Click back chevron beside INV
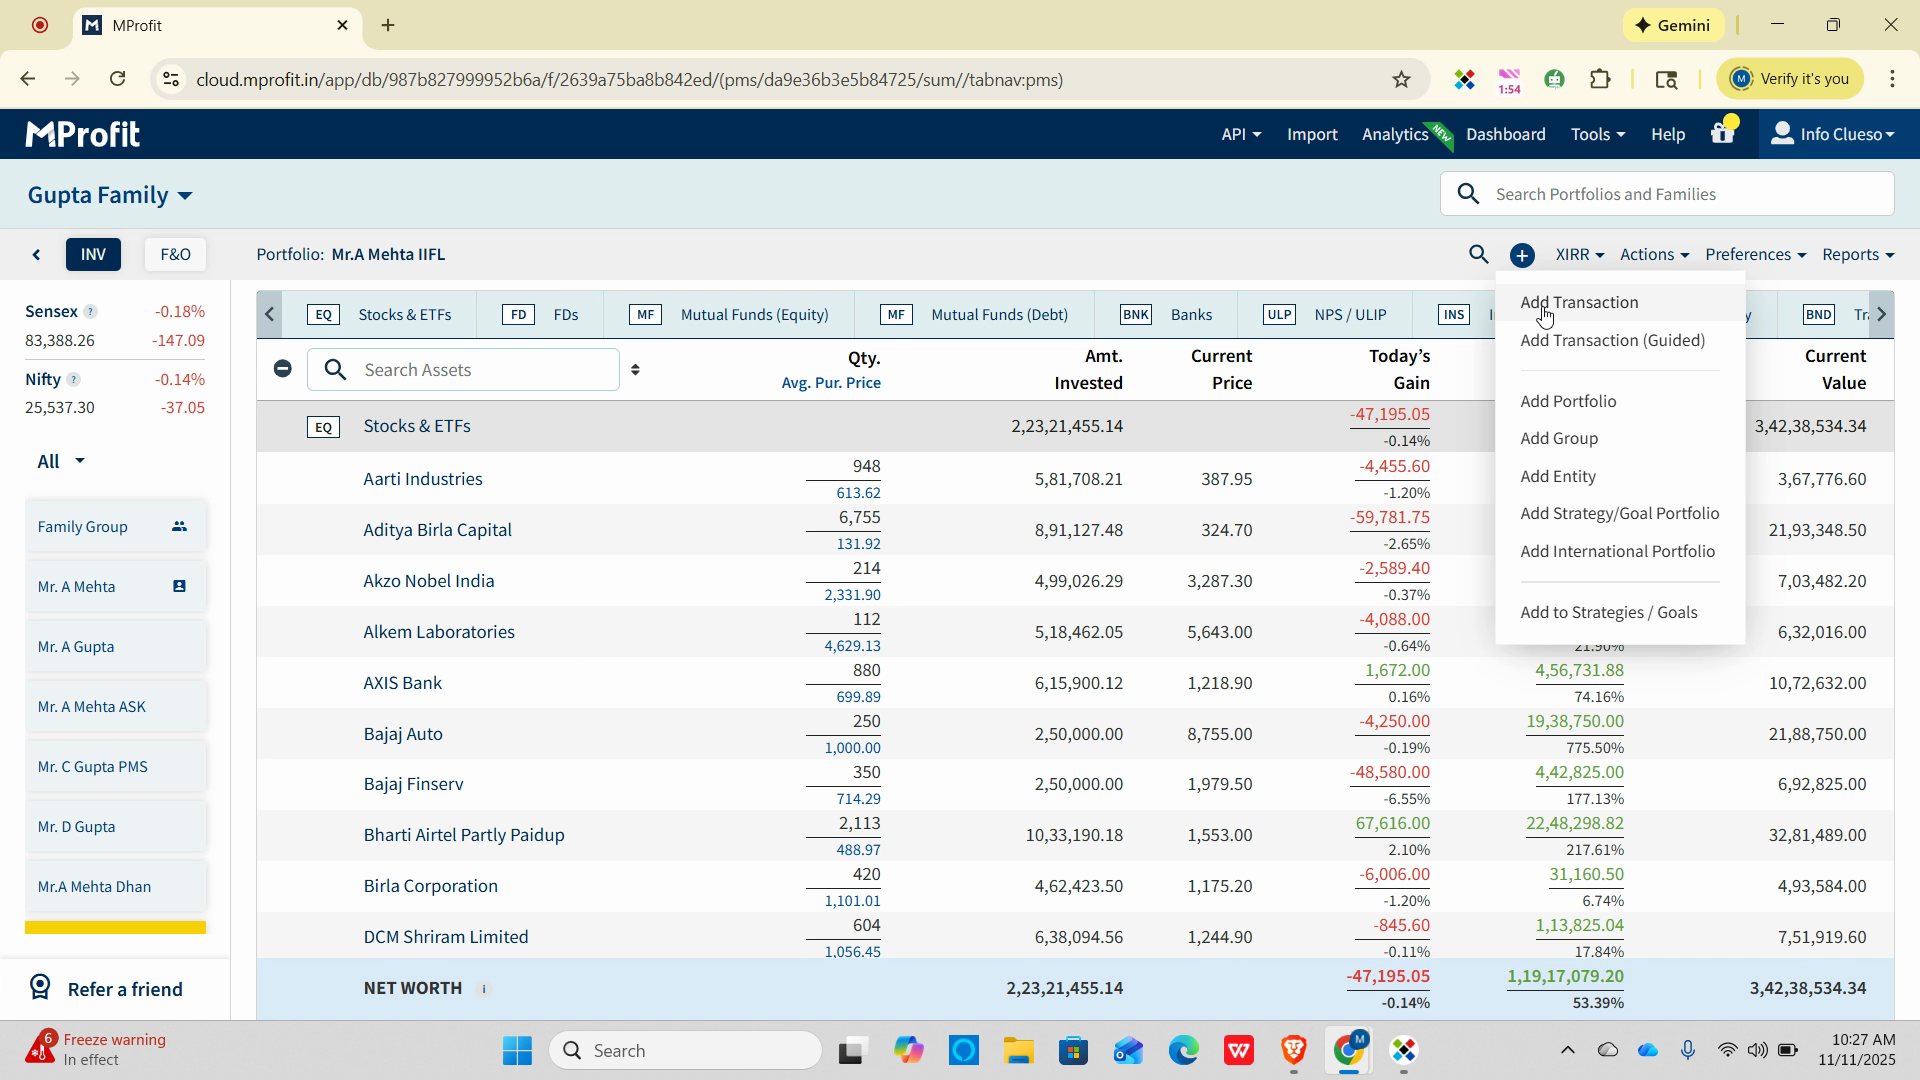 click(x=37, y=255)
